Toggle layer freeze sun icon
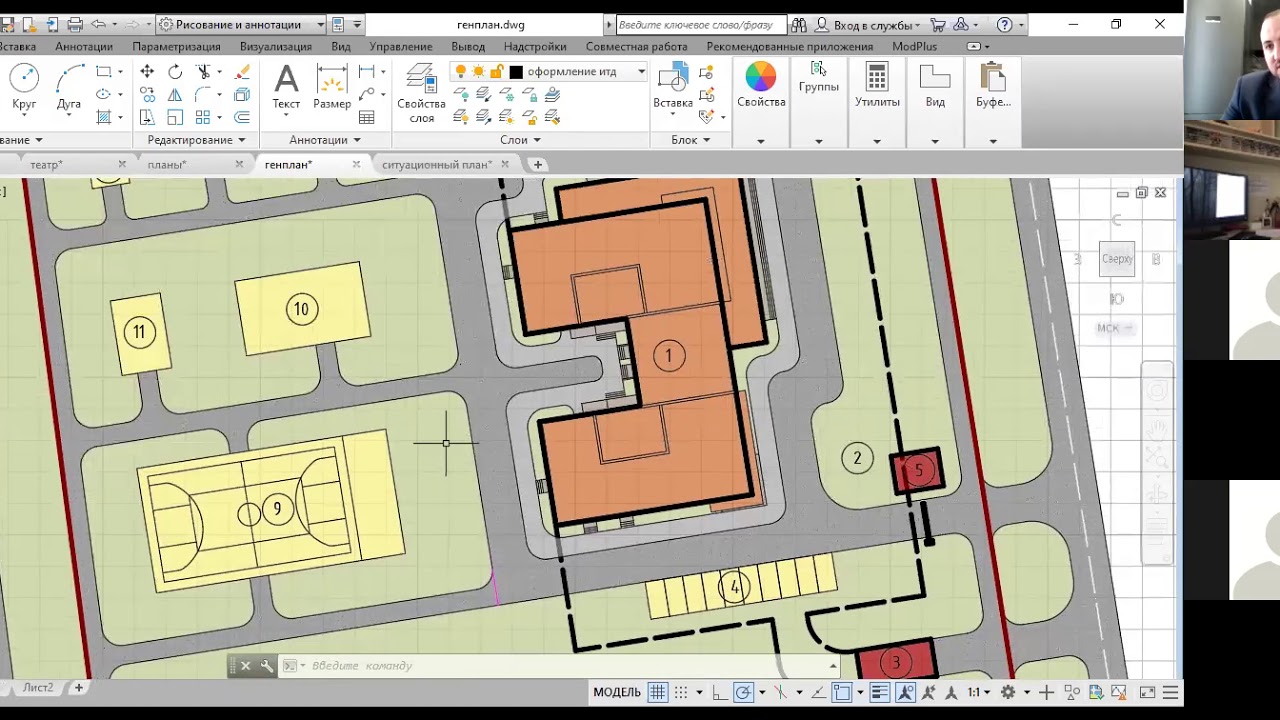Viewport: 1280px width, 720px height. [x=479, y=72]
